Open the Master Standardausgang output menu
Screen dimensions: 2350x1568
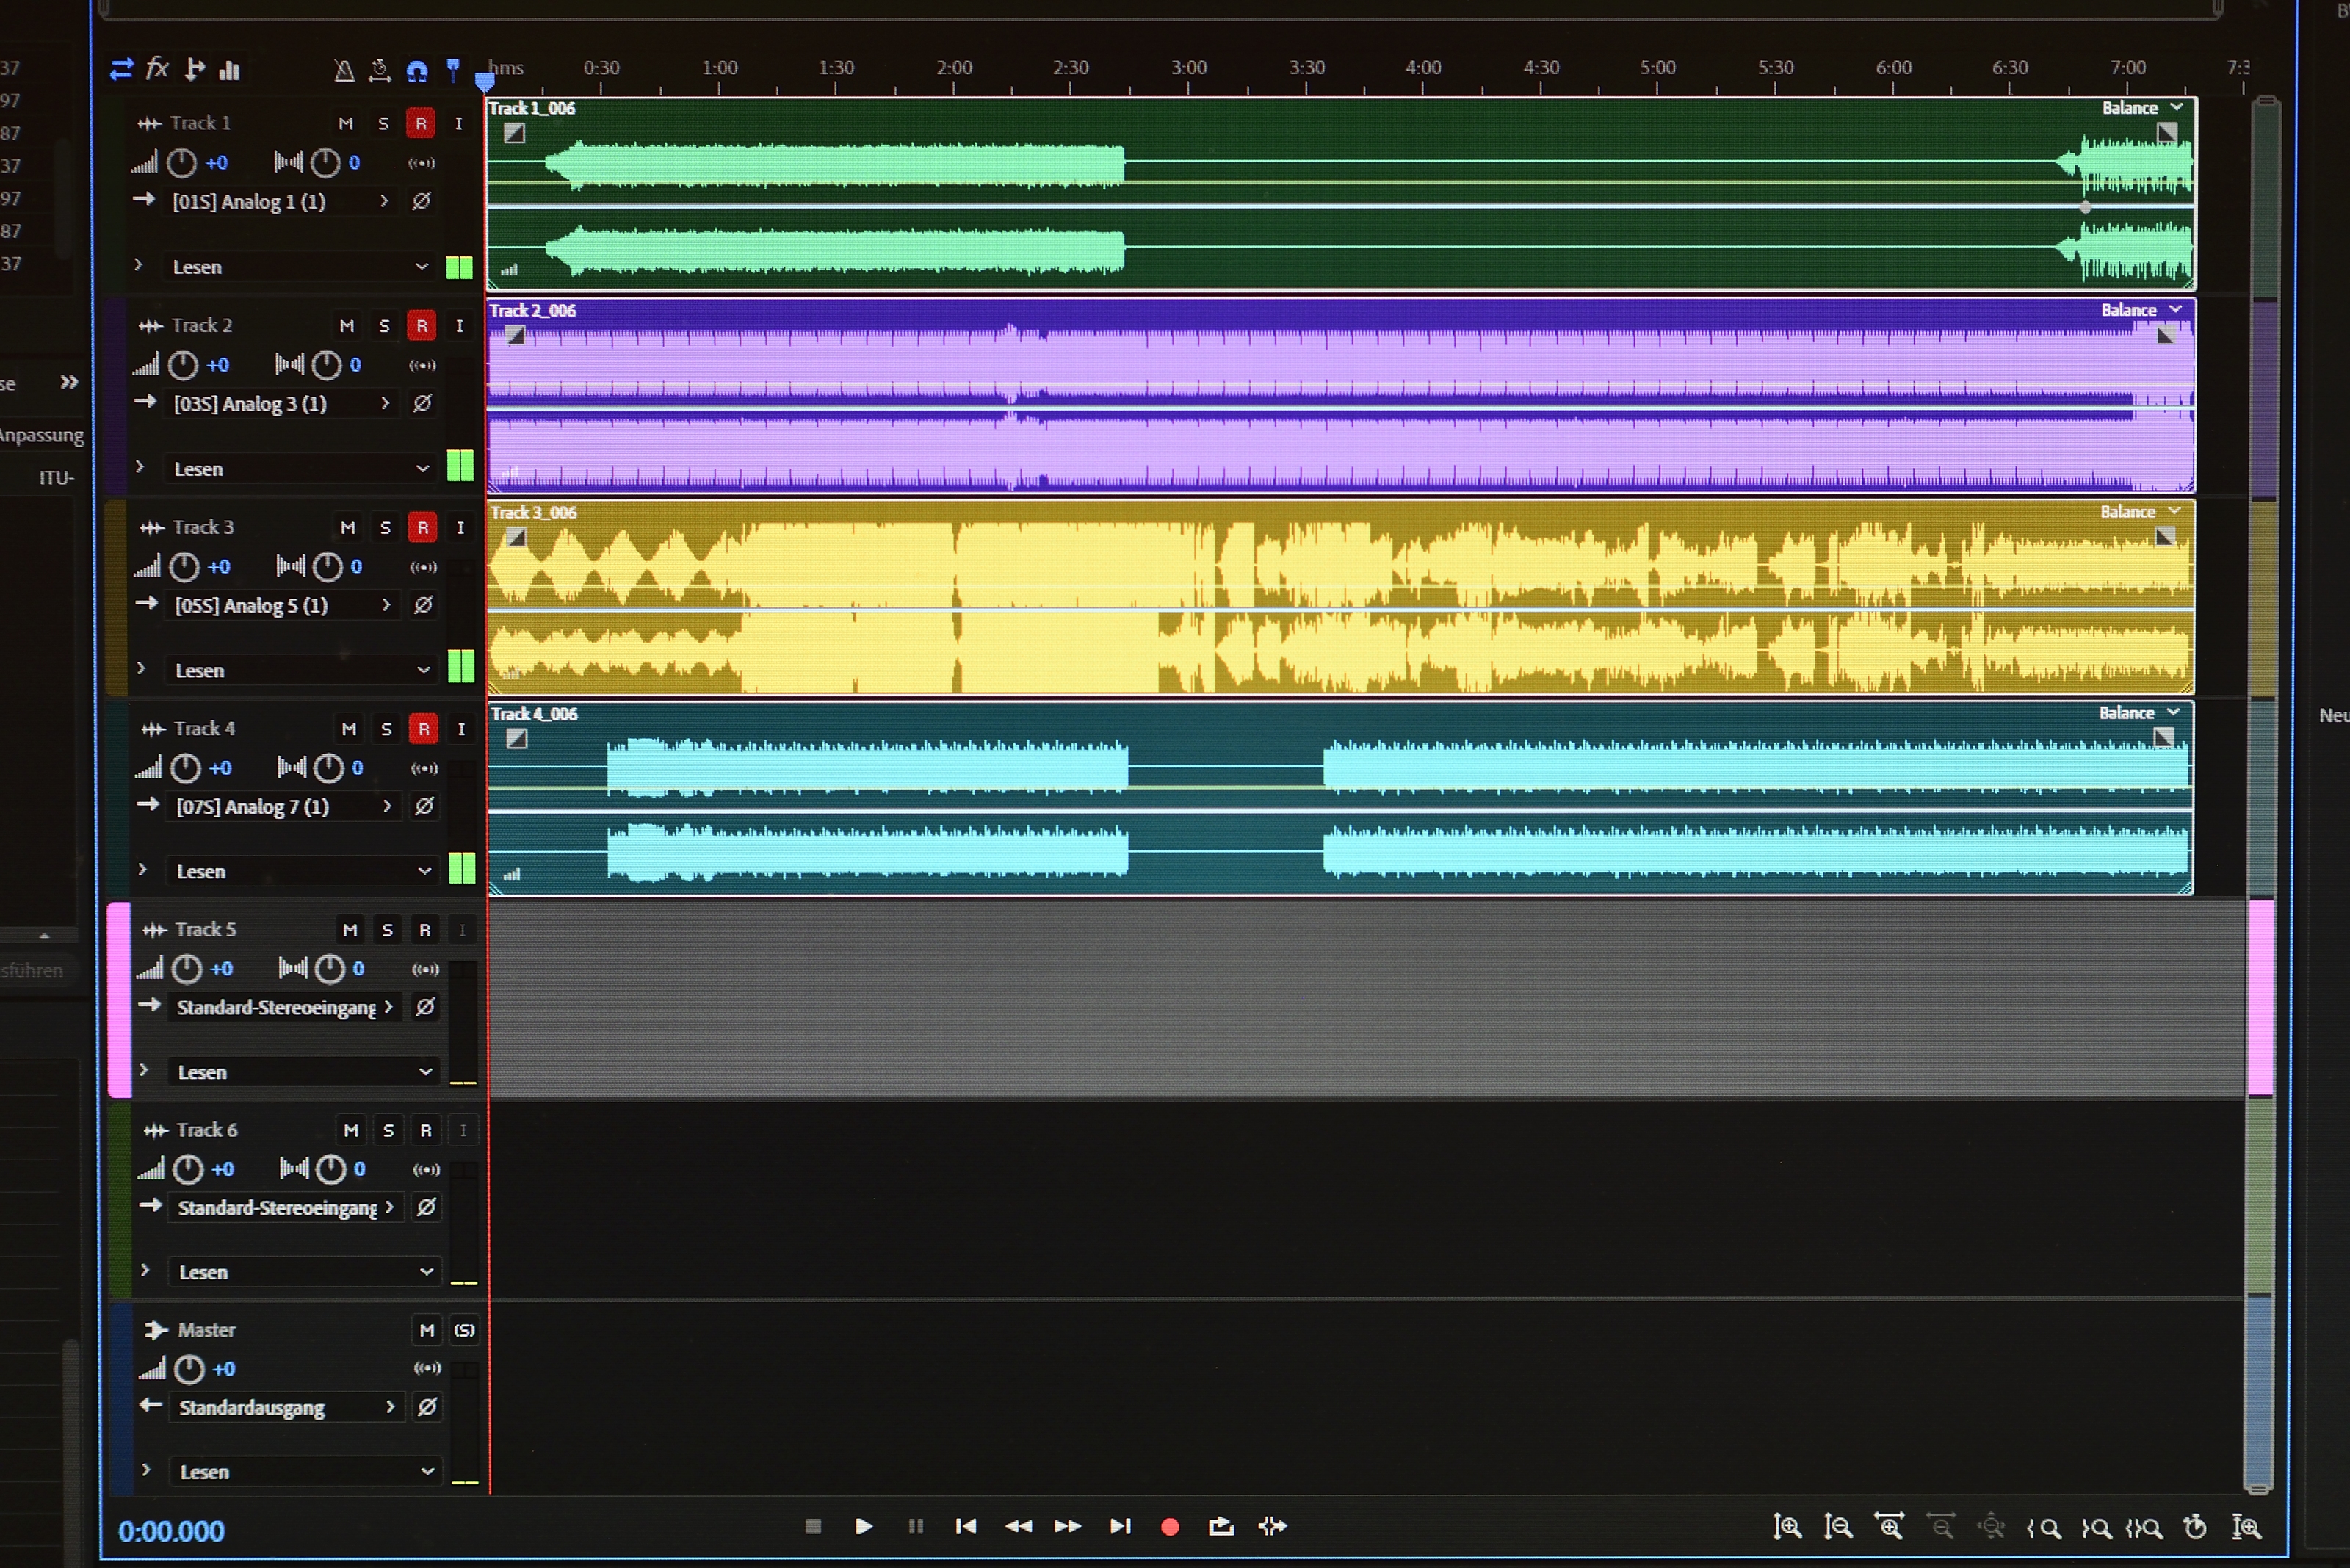click(288, 1408)
